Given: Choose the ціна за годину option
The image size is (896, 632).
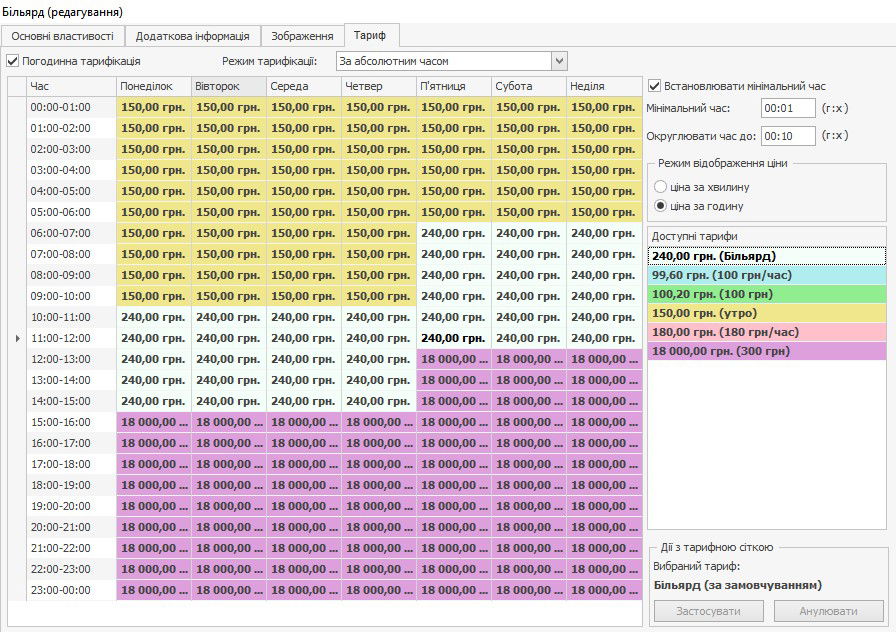Looking at the screenshot, I should (x=660, y=206).
